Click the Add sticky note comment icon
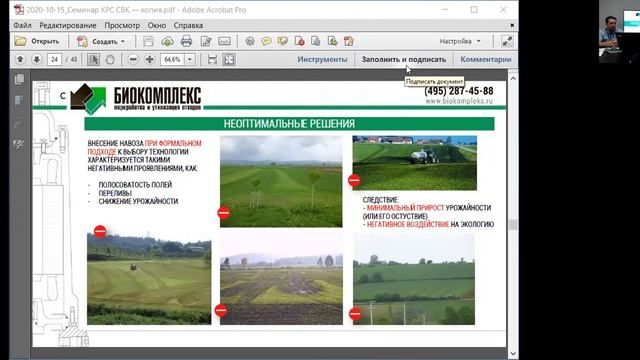This screenshot has height=360, width=640. click(x=267, y=41)
